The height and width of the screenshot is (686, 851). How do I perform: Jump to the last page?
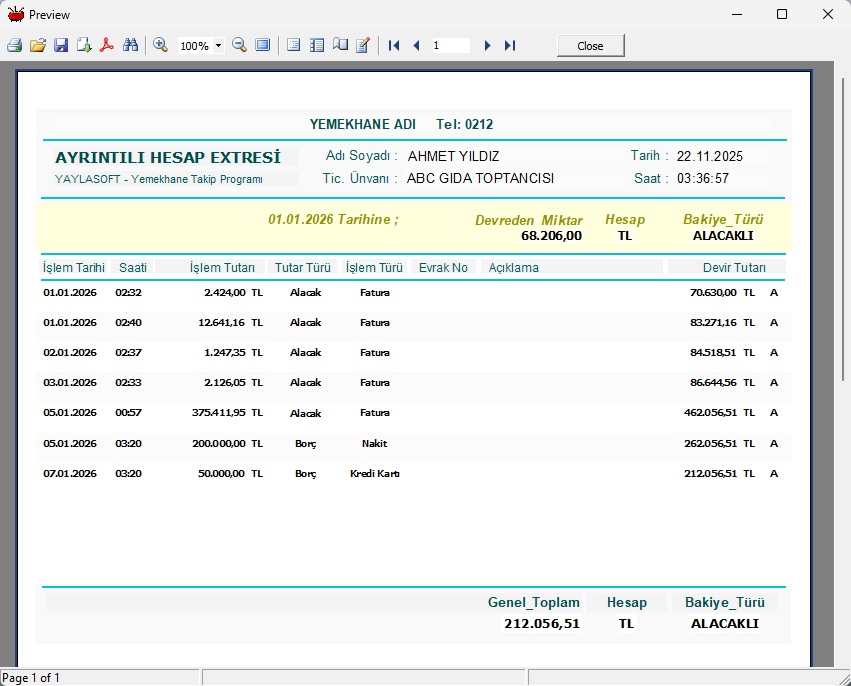click(510, 46)
